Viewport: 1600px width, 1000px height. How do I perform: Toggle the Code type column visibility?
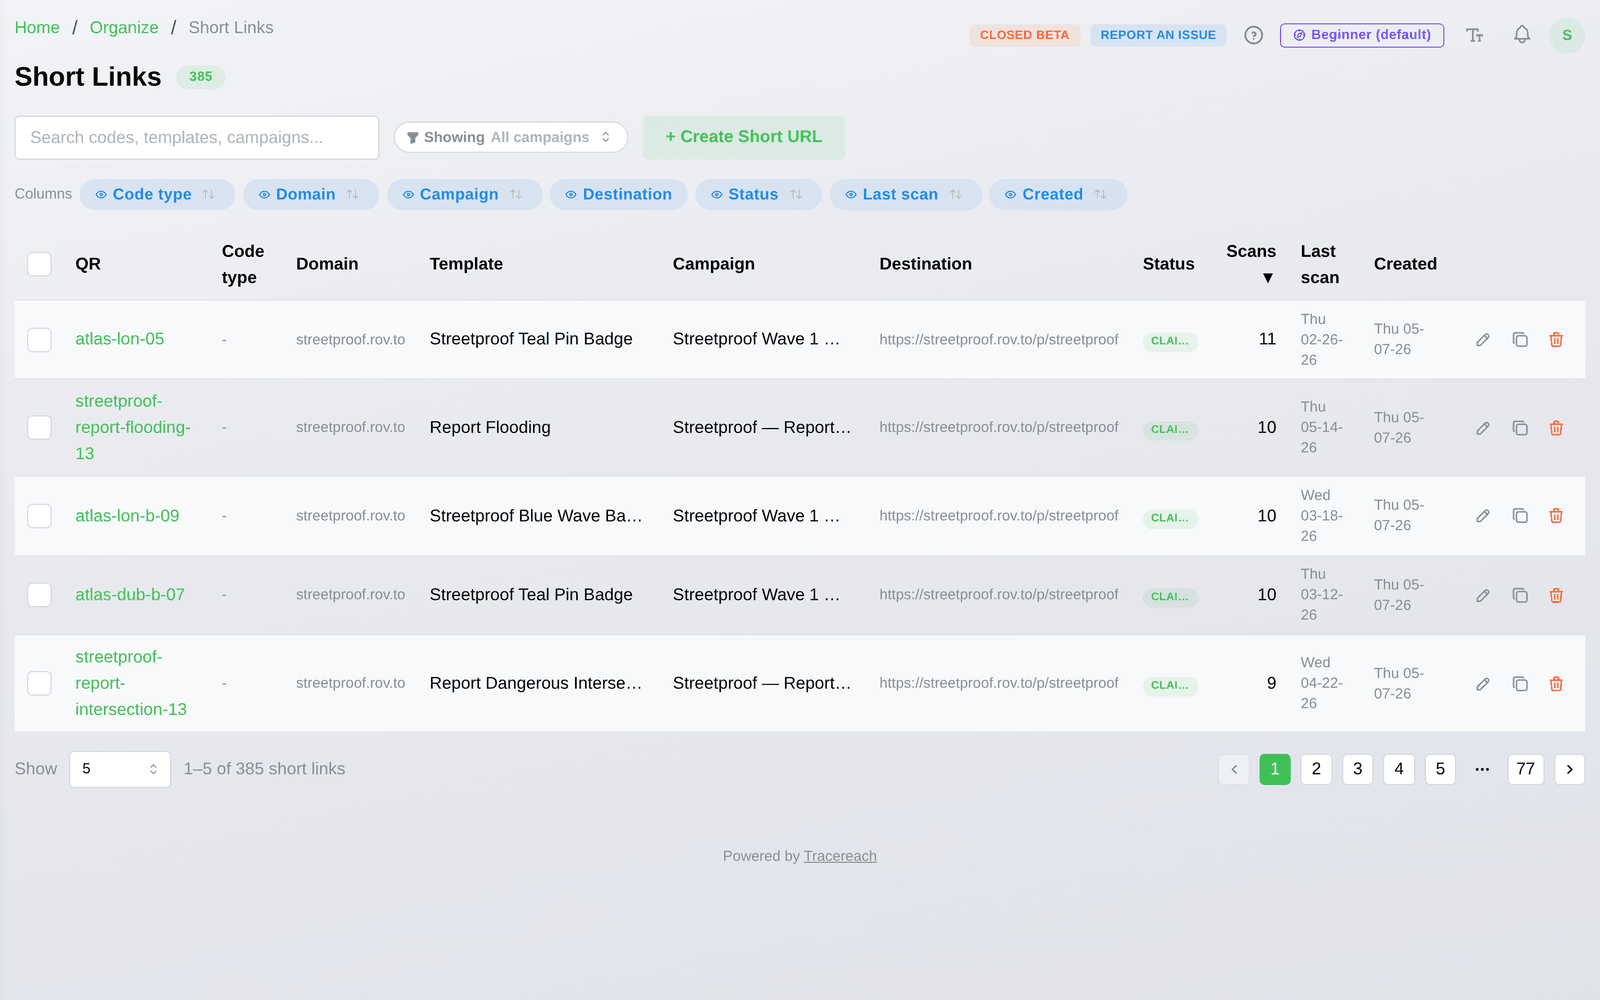tap(157, 195)
